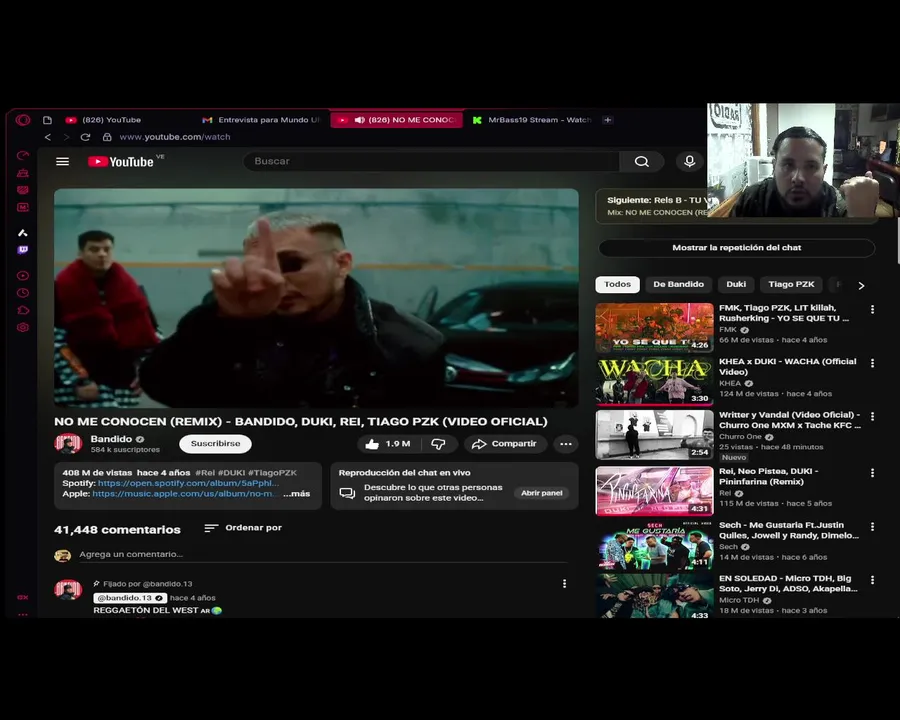
Task: Open Extensions cube icon in sidebar
Action: tap(23, 310)
